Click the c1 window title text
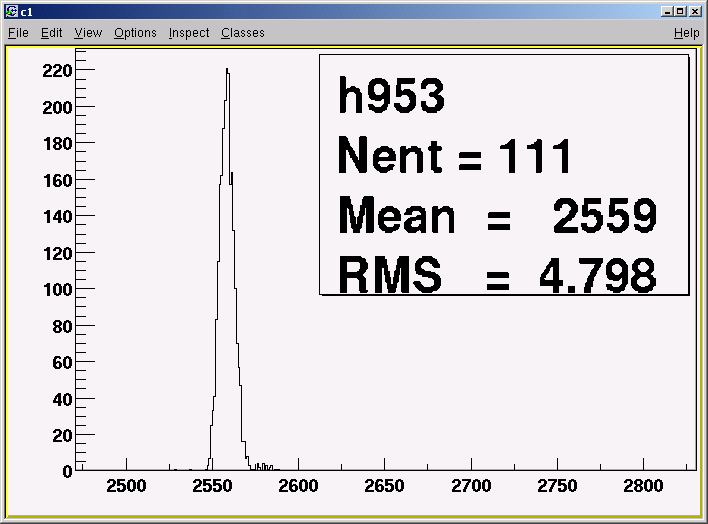708x524 pixels. tap(27, 12)
